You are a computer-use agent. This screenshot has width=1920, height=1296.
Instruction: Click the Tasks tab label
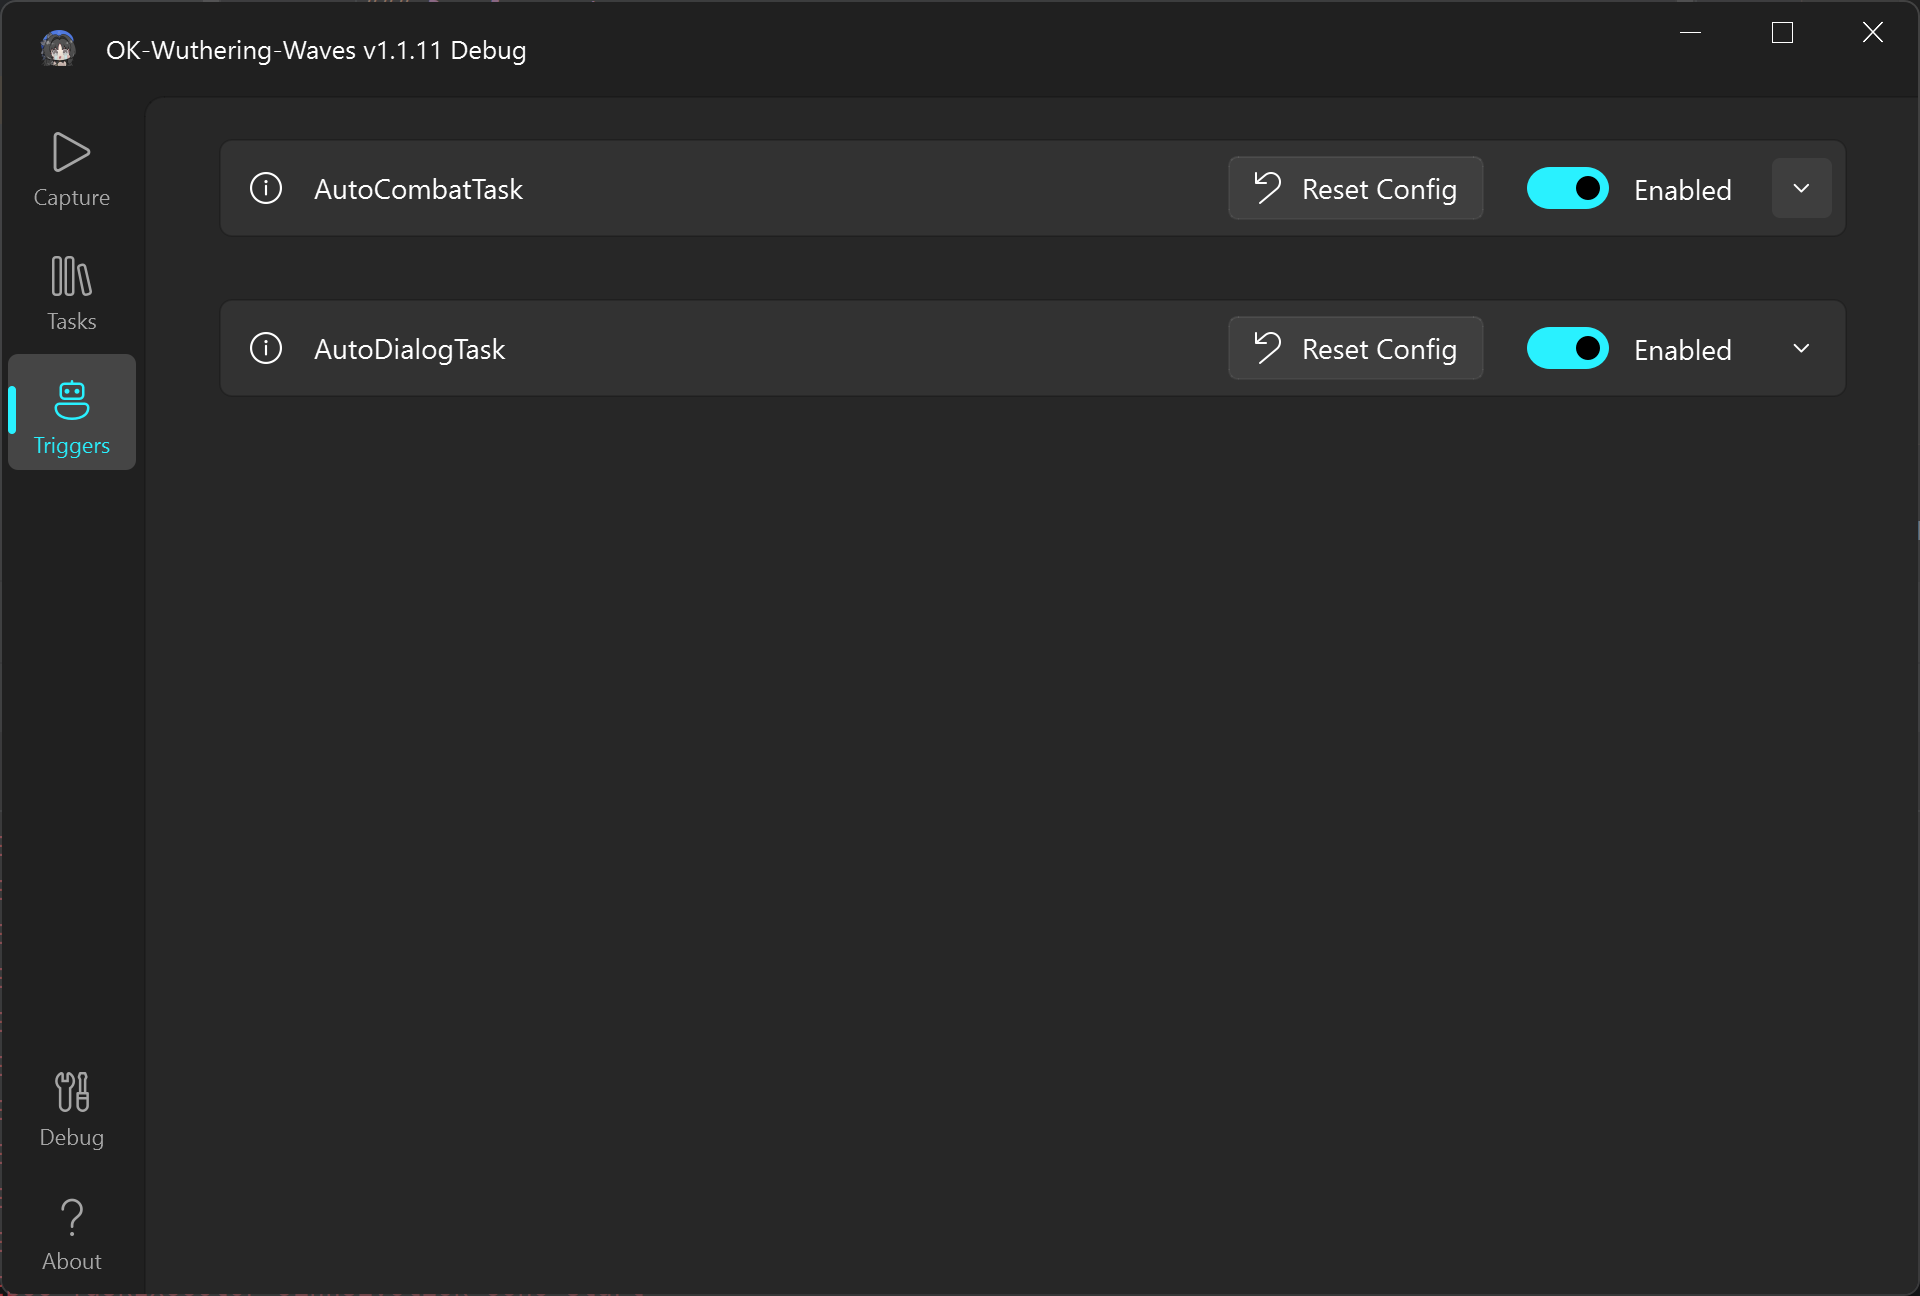(71, 321)
